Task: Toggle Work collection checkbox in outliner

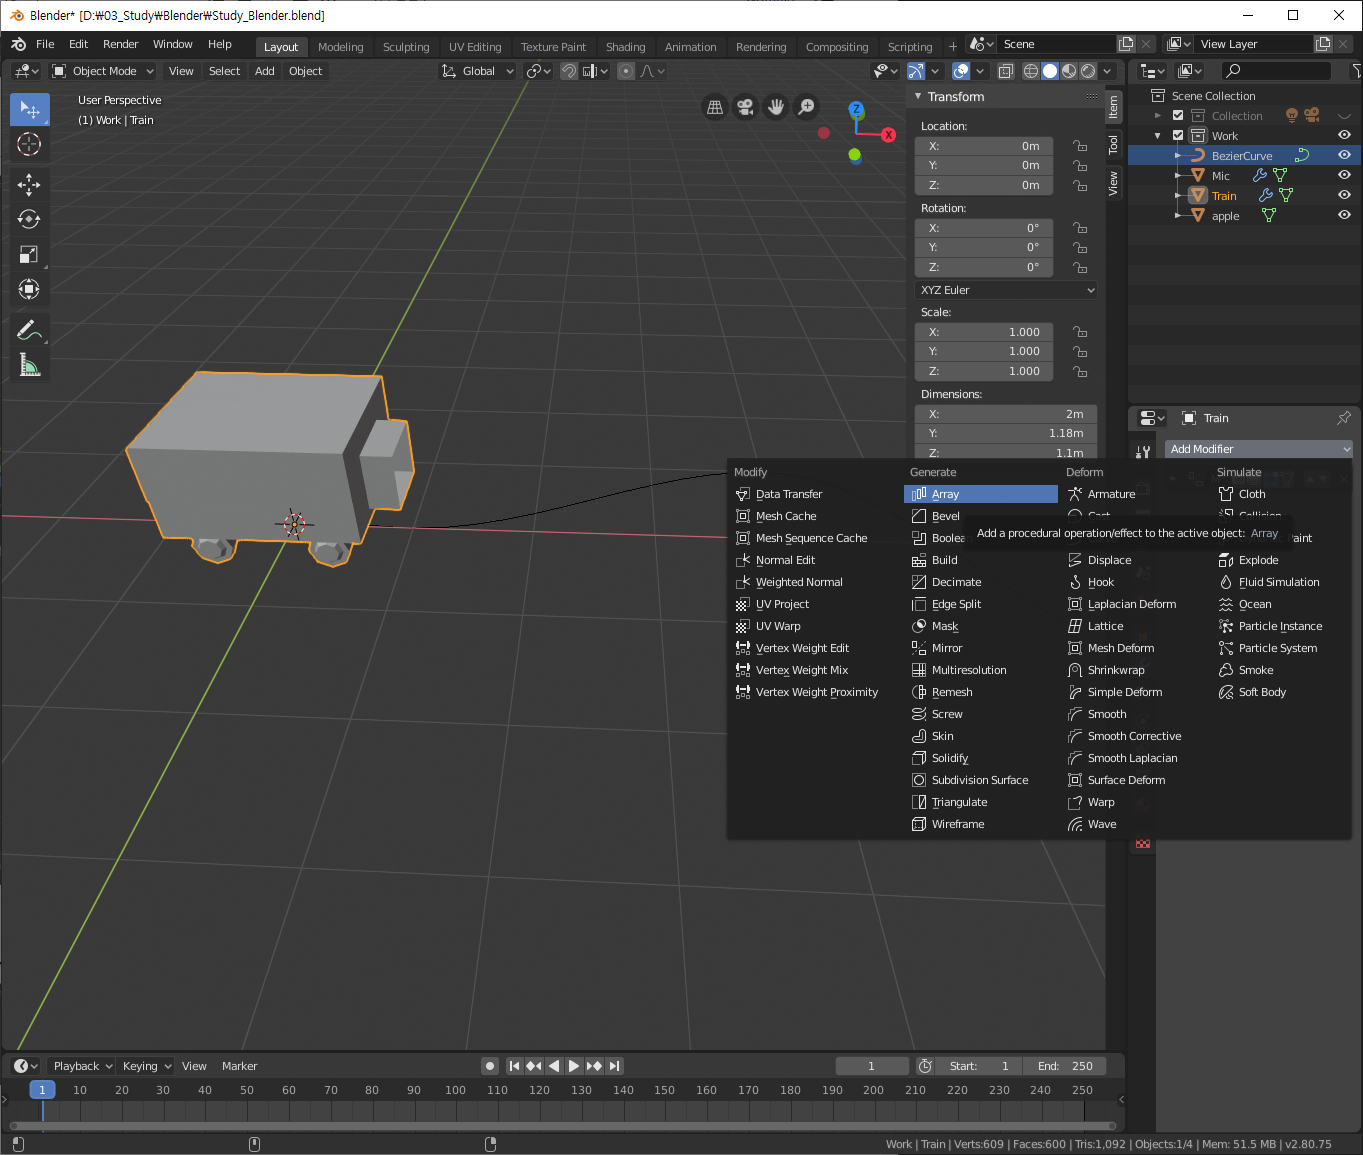Action: 1178,136
